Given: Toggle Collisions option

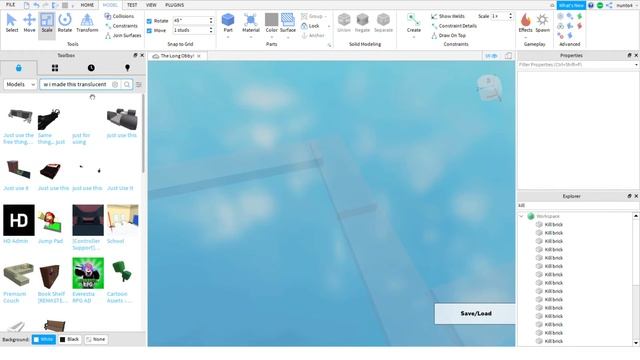Looking at the screenshot, I should [x=119, y=16].
